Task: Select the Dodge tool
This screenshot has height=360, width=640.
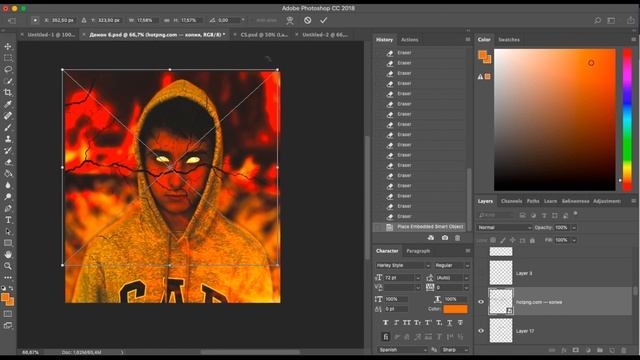Action: [x=8, y=197]
